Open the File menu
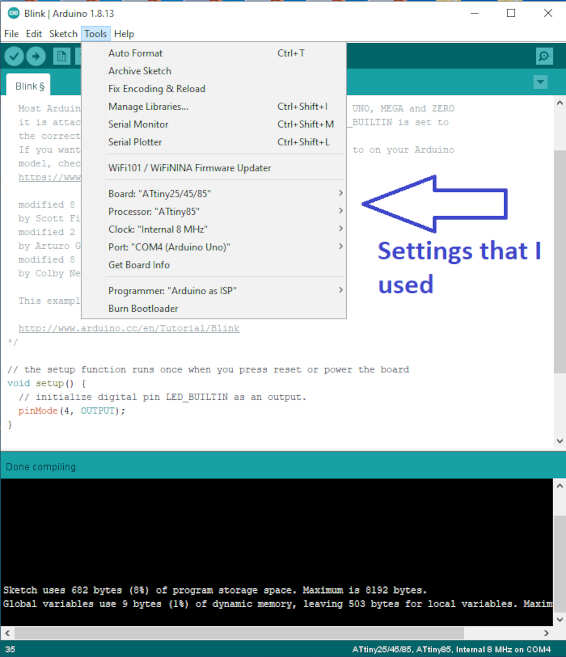 click(x=11, y=34)
